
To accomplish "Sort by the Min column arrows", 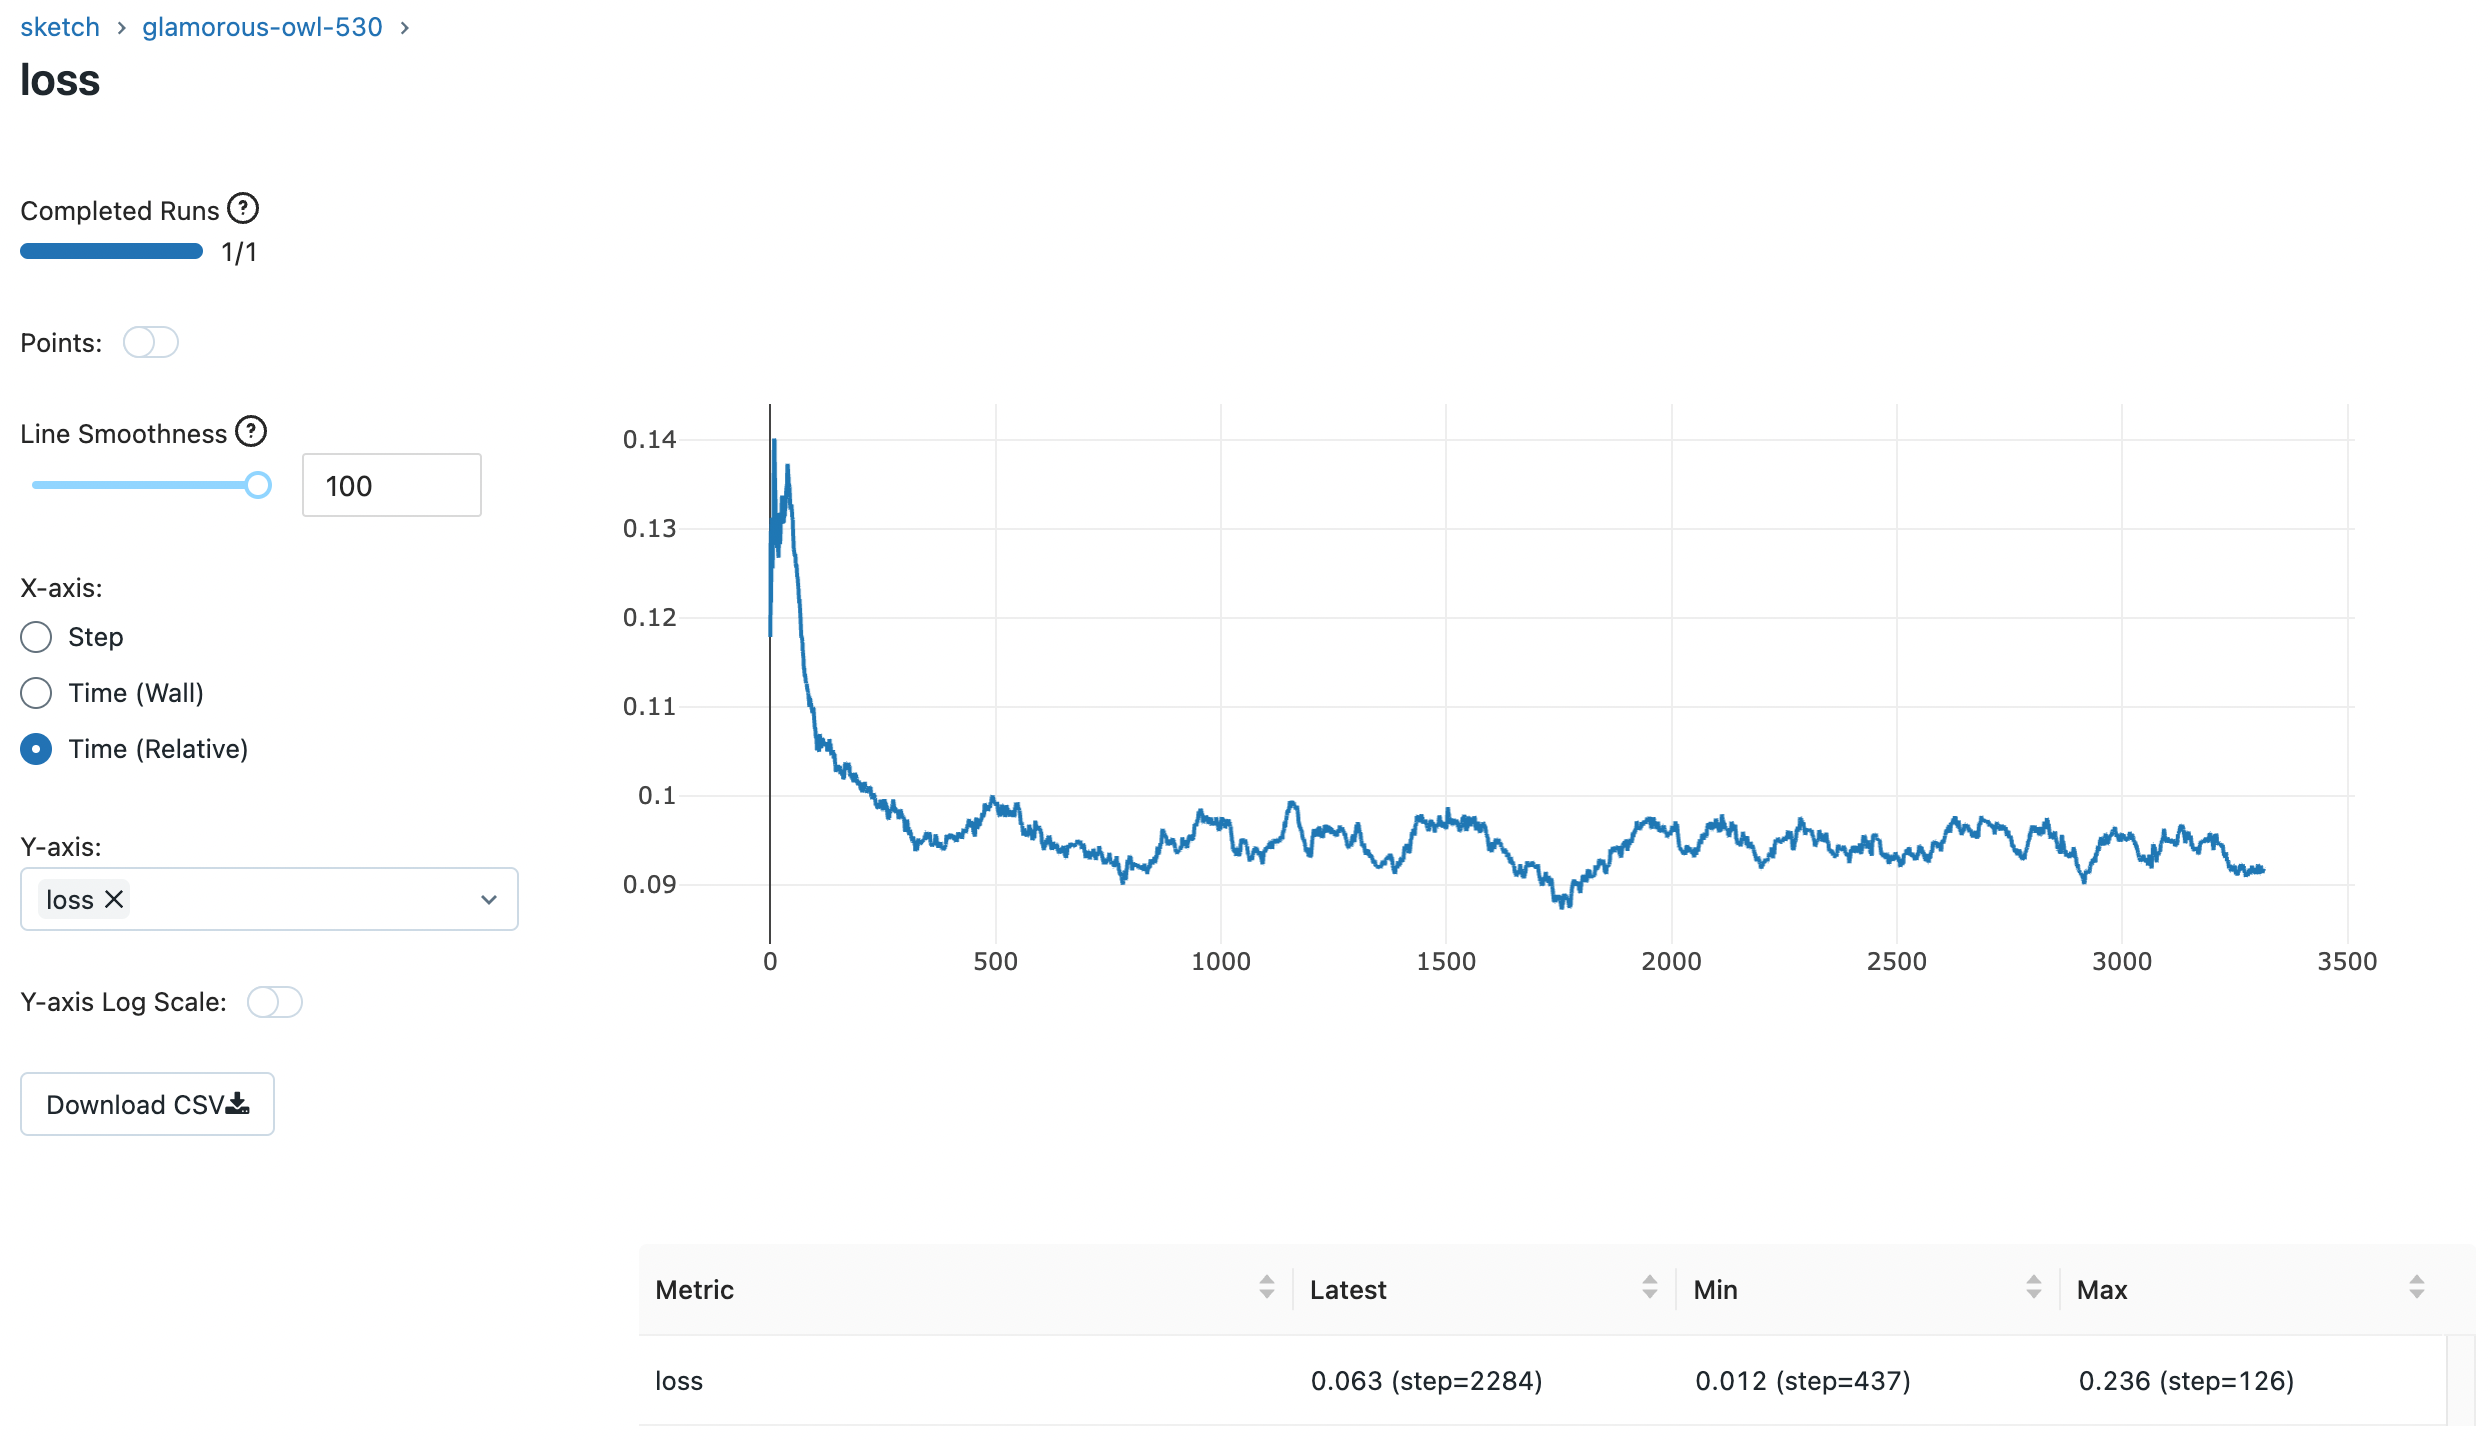I will tap(2034, 1287).
